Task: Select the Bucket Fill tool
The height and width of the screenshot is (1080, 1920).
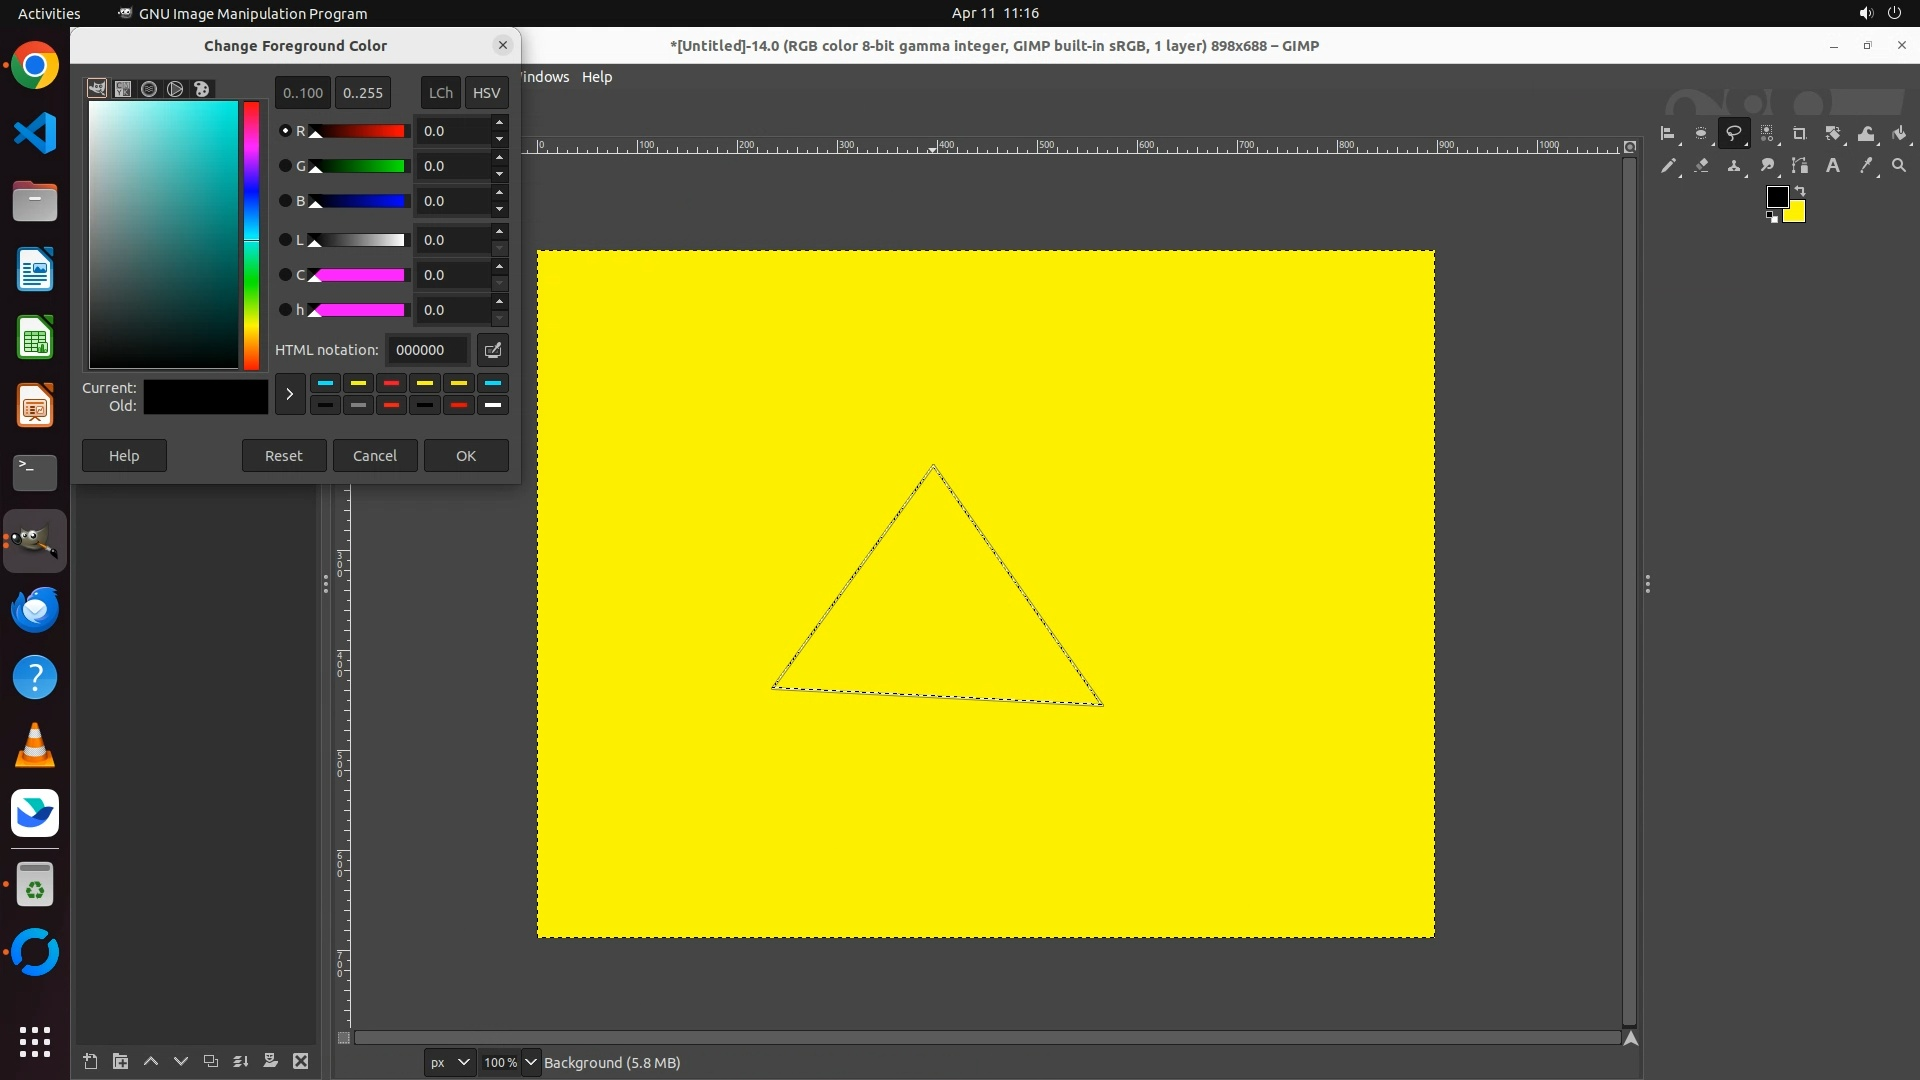Action: click(x=1899, y=133)
